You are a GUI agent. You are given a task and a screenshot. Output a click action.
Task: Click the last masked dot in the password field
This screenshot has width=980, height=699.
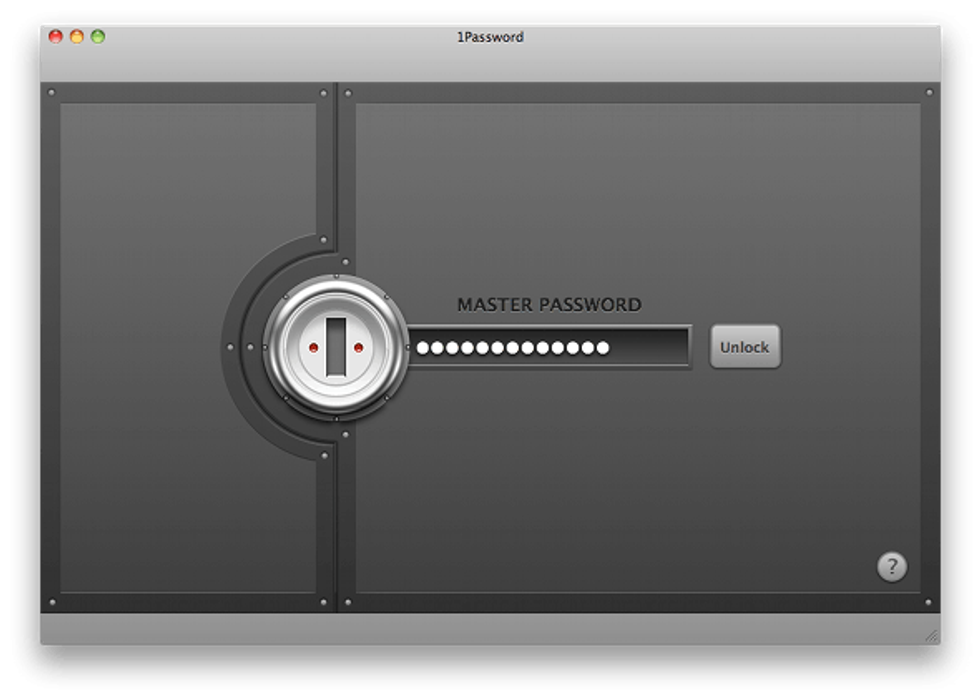click(x=602, y=348)
